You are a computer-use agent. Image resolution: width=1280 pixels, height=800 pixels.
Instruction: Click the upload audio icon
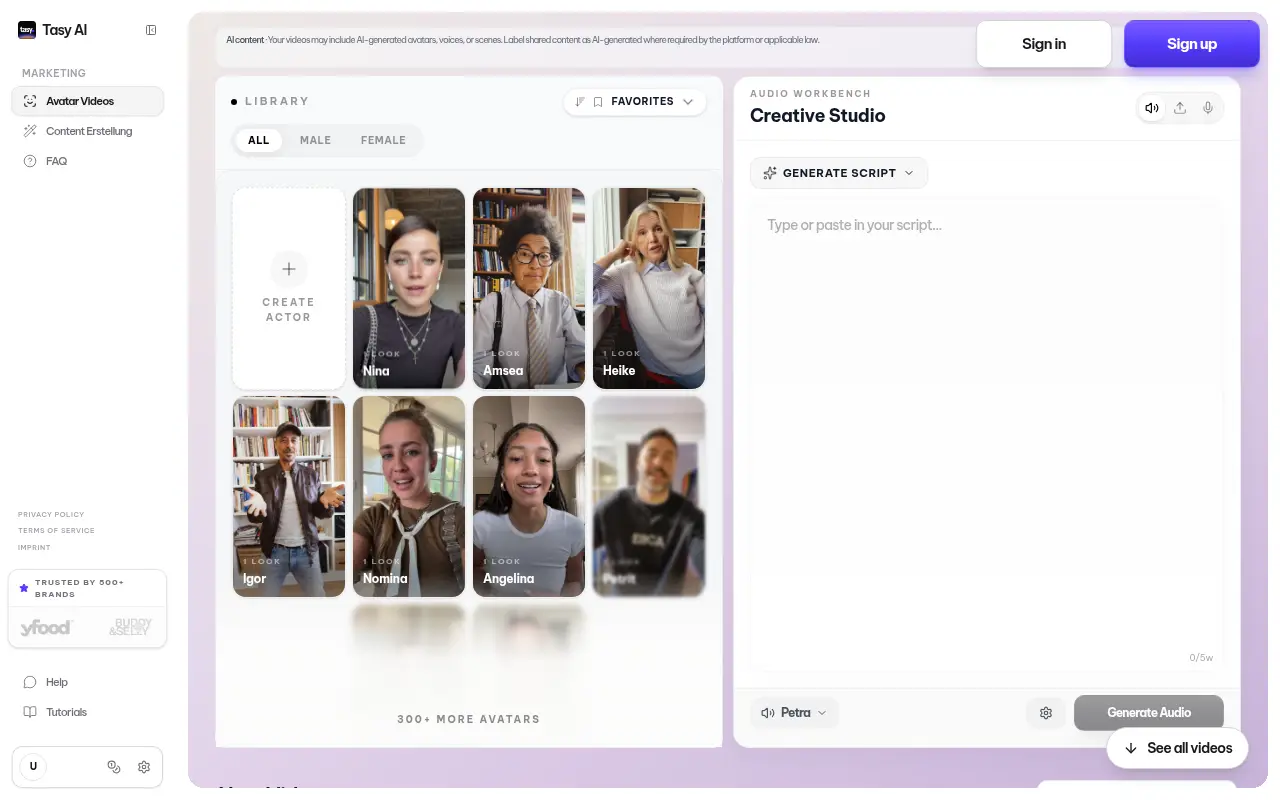click(x=1180, y=108)
